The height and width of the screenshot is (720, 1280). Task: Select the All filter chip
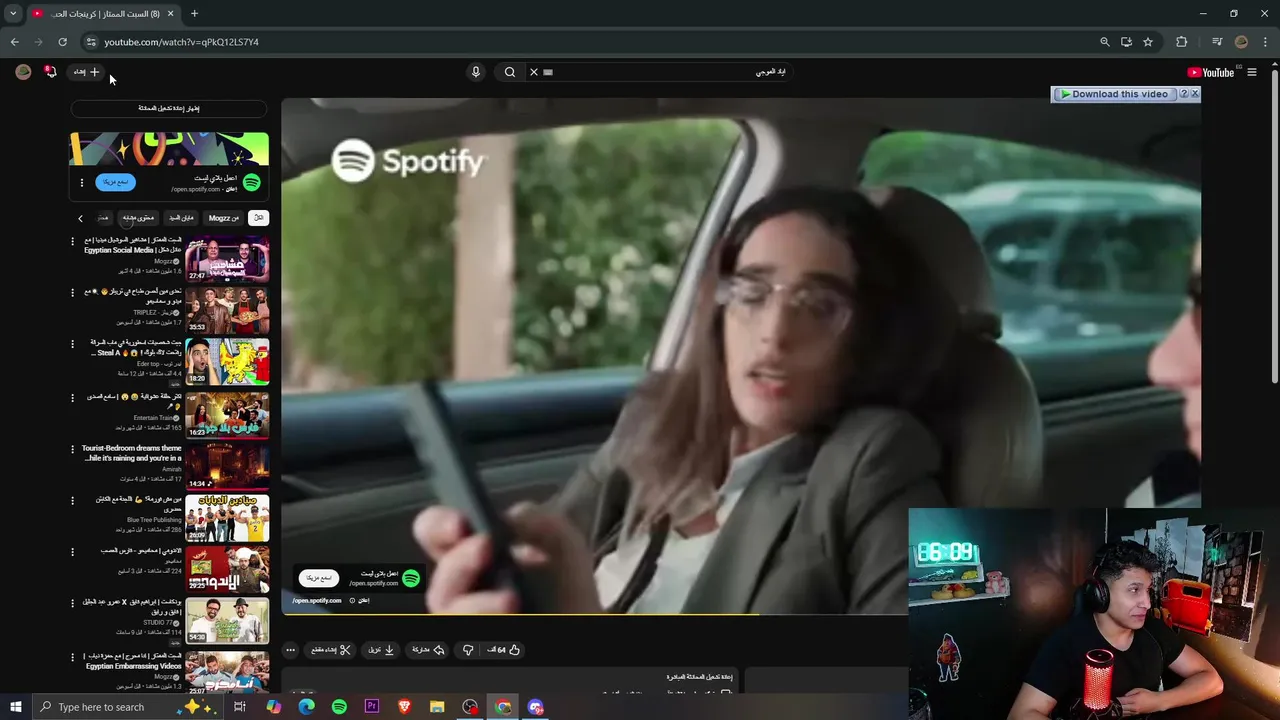[258, 218]
